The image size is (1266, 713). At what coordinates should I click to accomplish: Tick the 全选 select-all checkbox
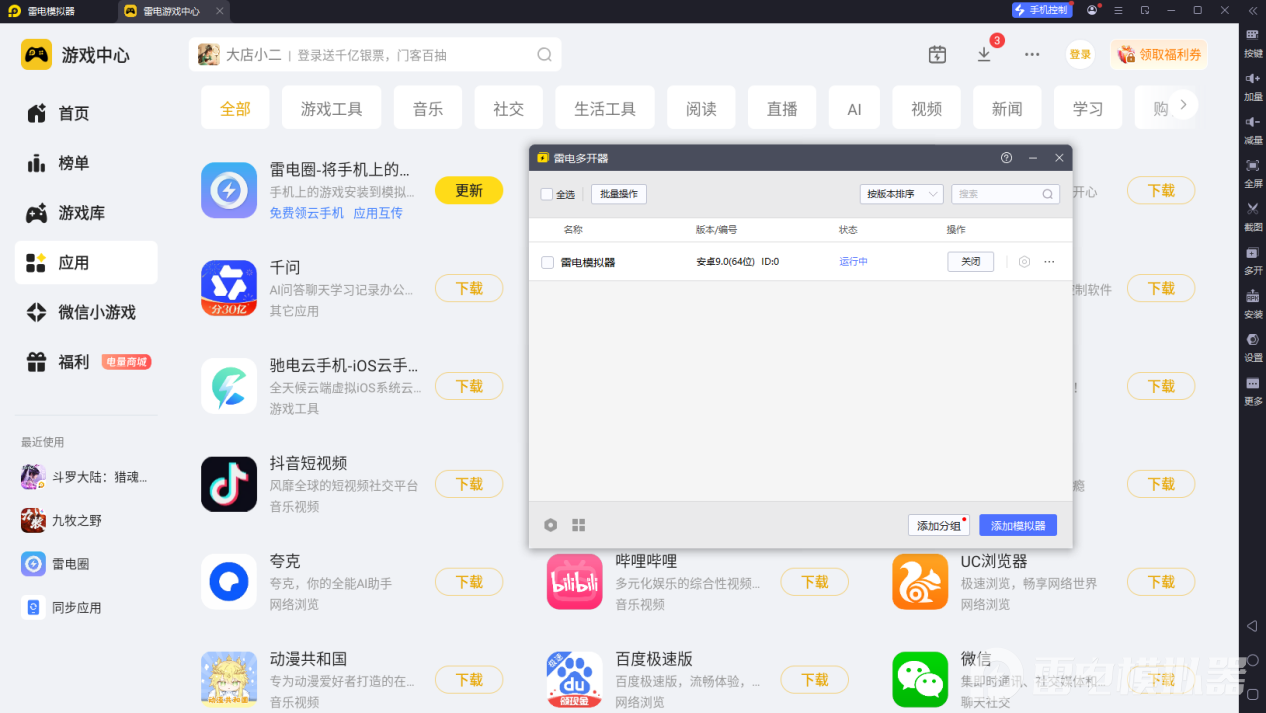click(547, 194)
